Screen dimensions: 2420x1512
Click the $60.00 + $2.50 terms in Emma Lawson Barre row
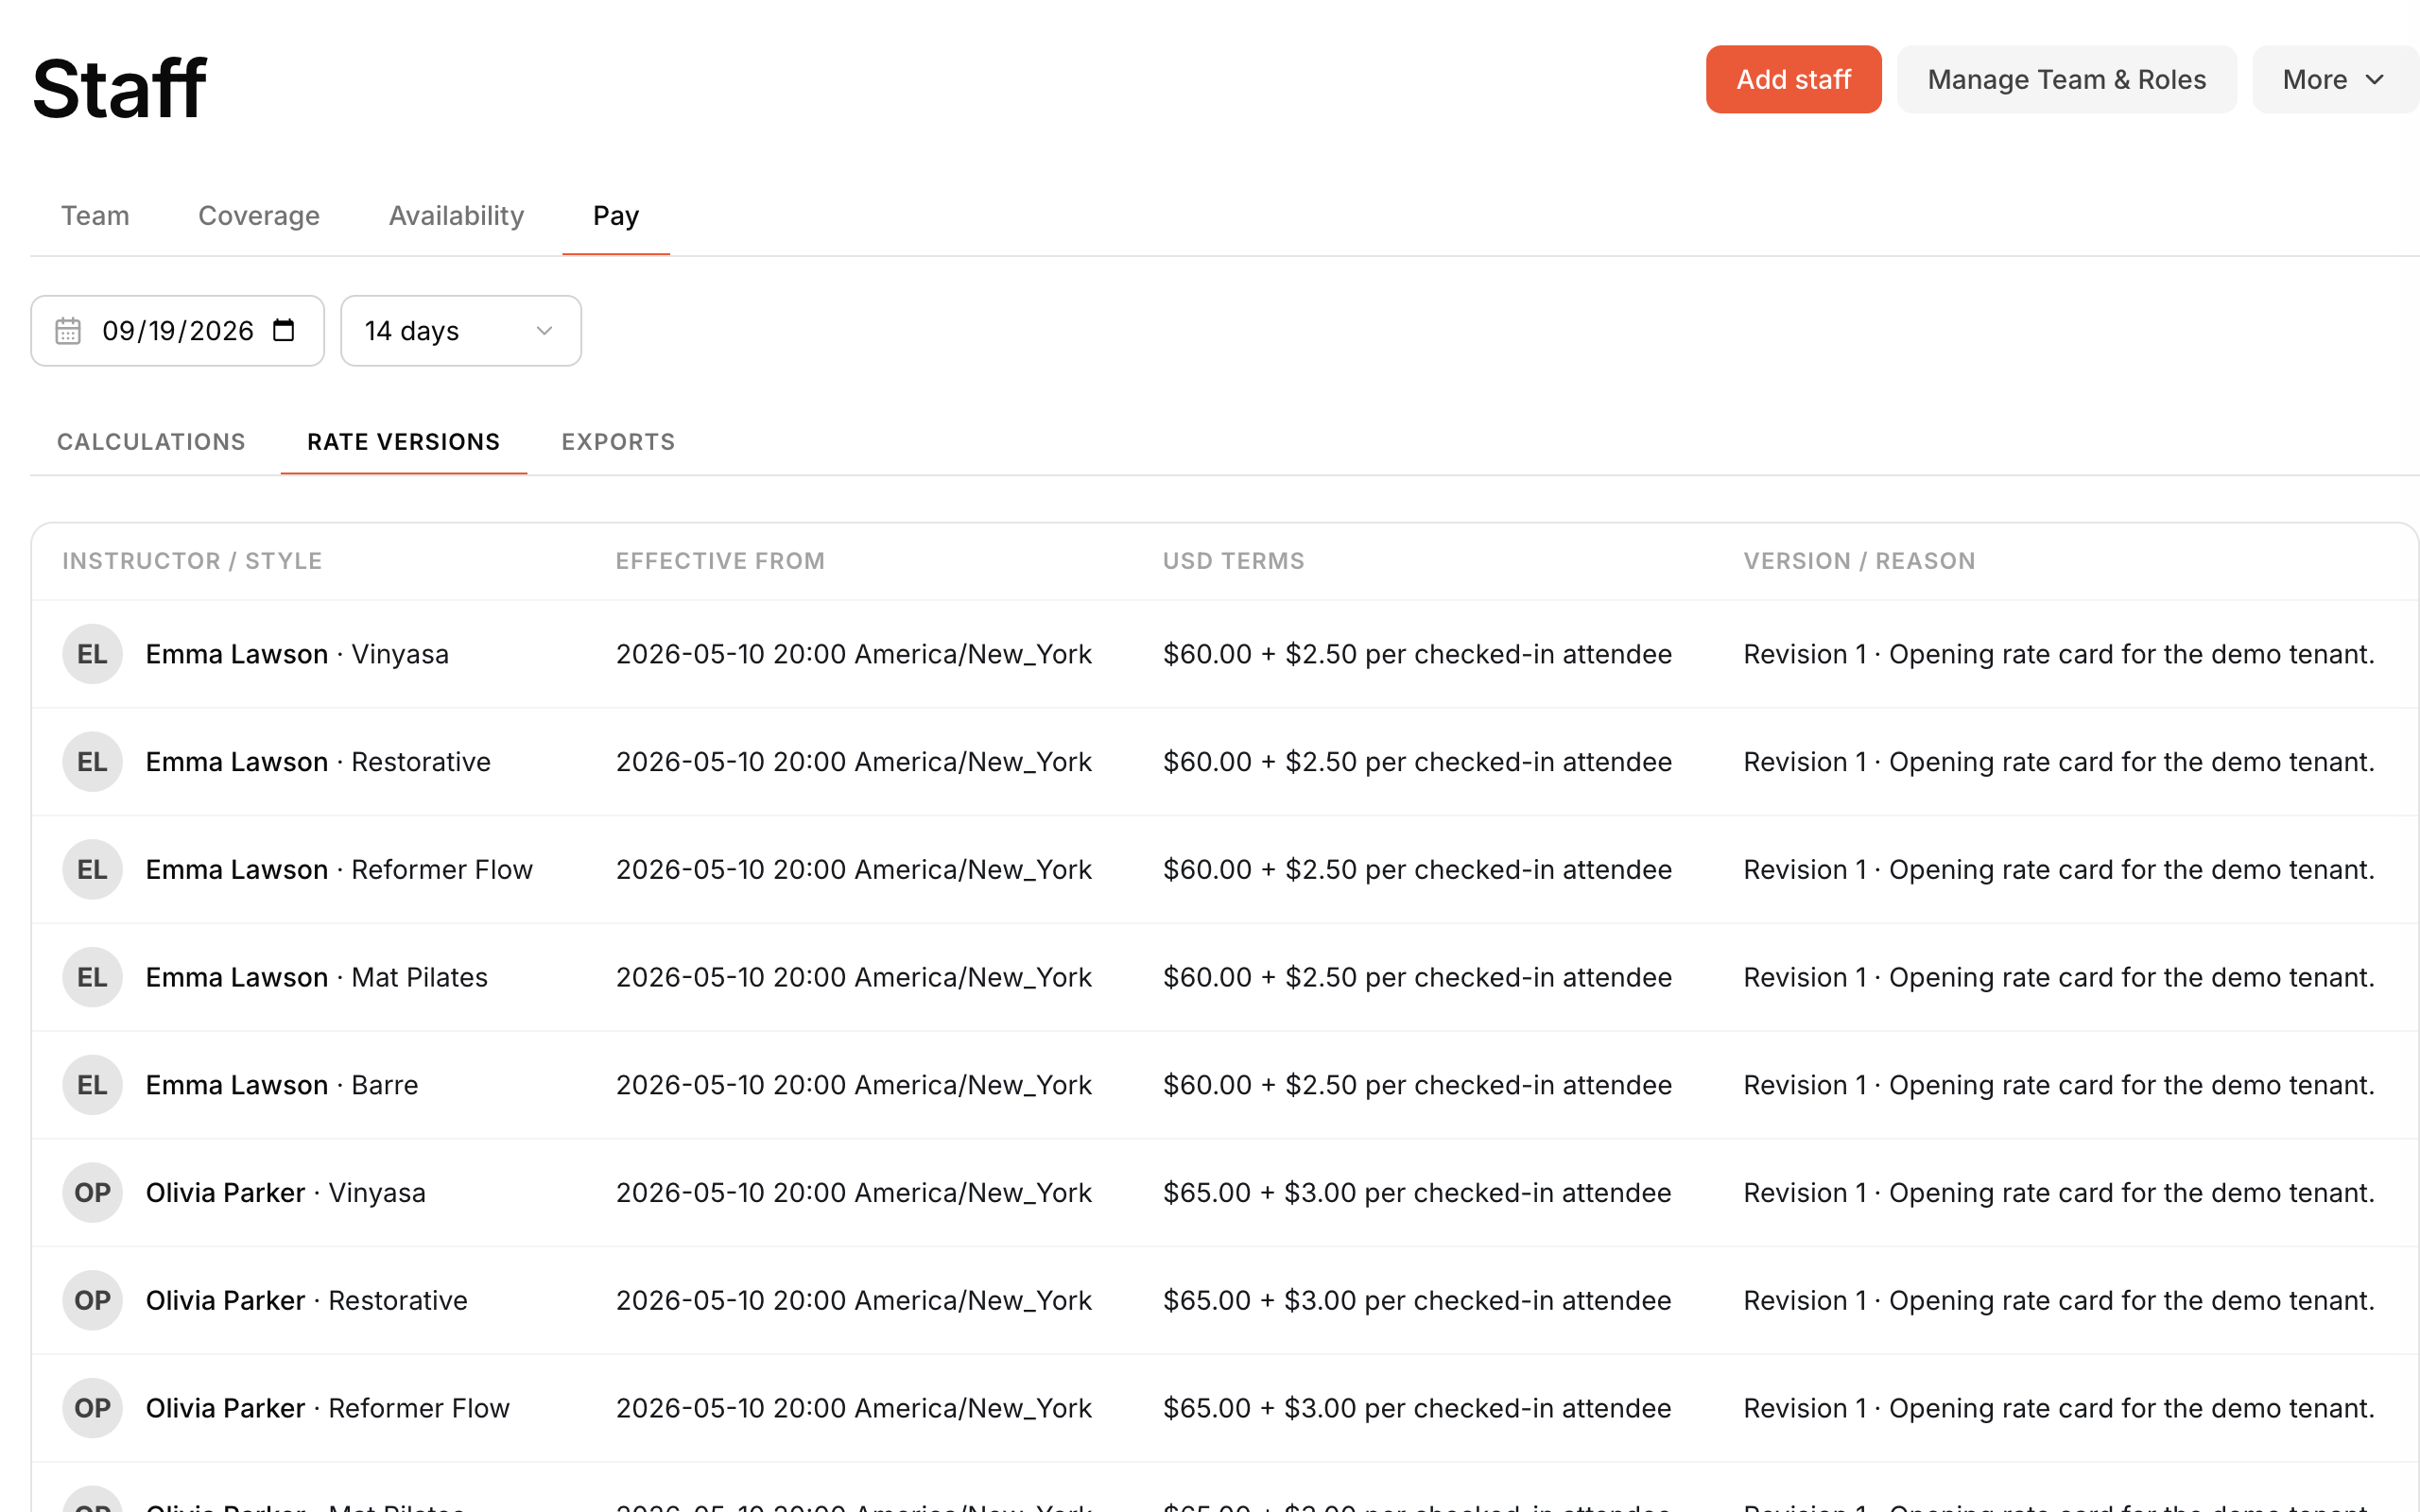click(1417, 1085)
